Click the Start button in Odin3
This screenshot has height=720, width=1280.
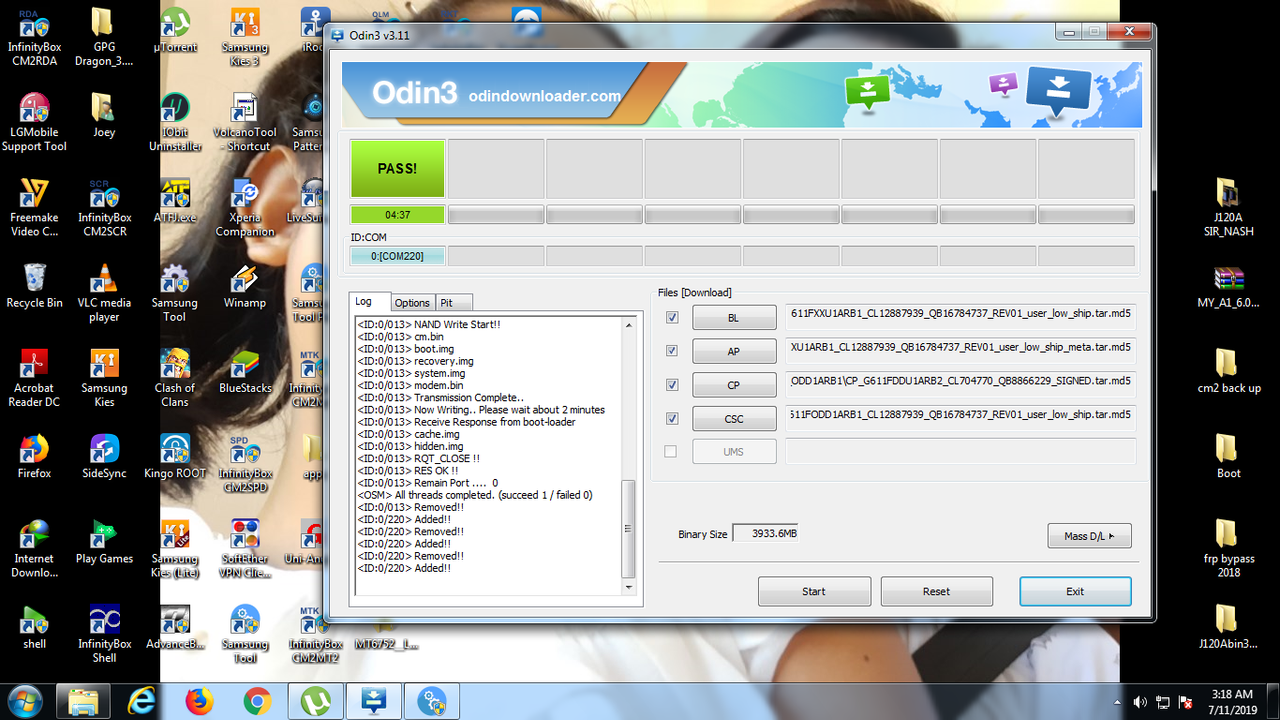click(x=814, y=591)
